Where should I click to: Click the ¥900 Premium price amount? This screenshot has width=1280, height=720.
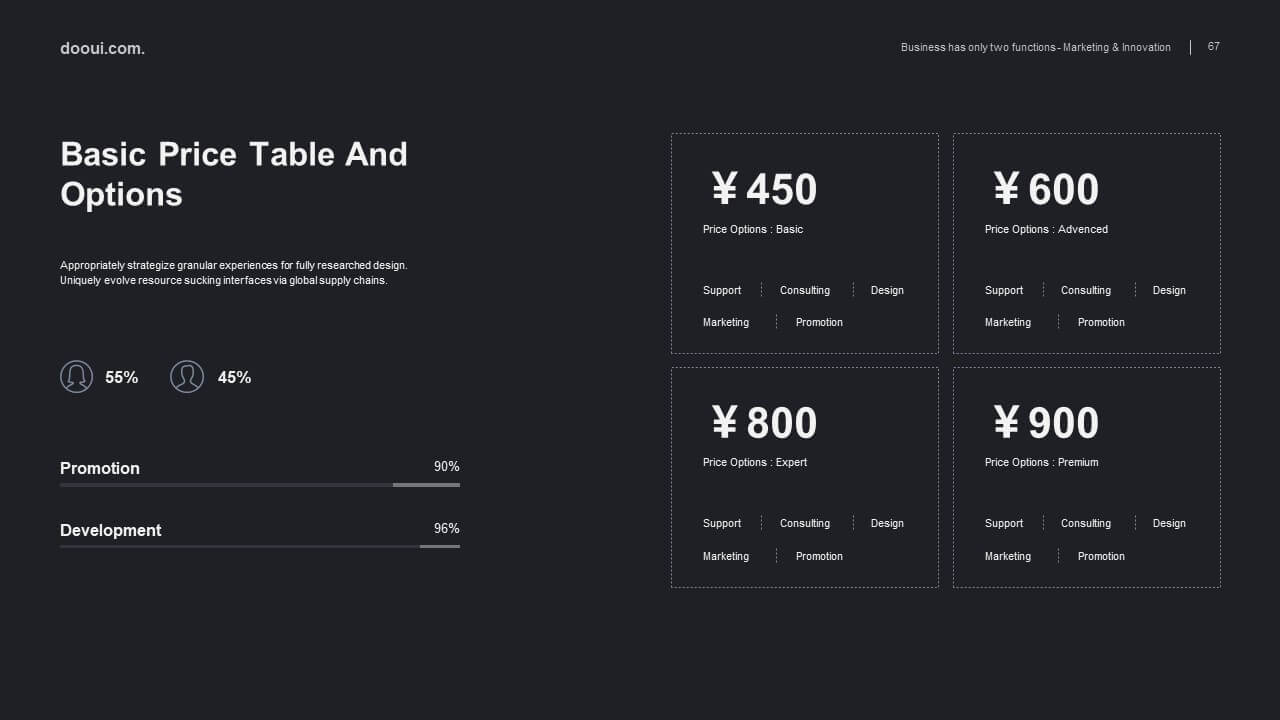coord(1046,423)
